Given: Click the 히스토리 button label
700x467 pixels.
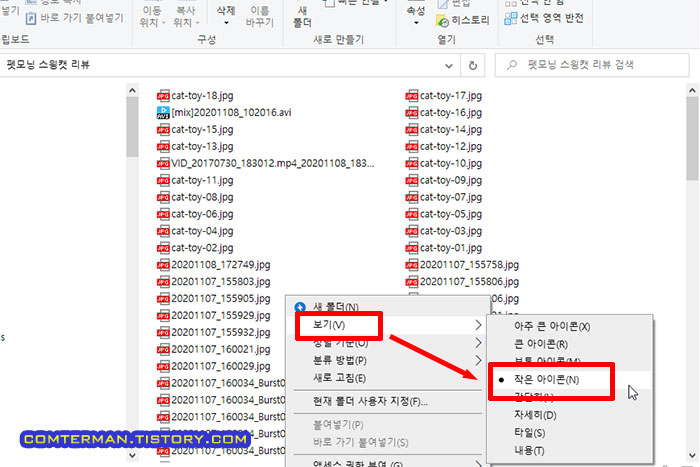Looking at the screenshot, I should click(x=470, y=21).
